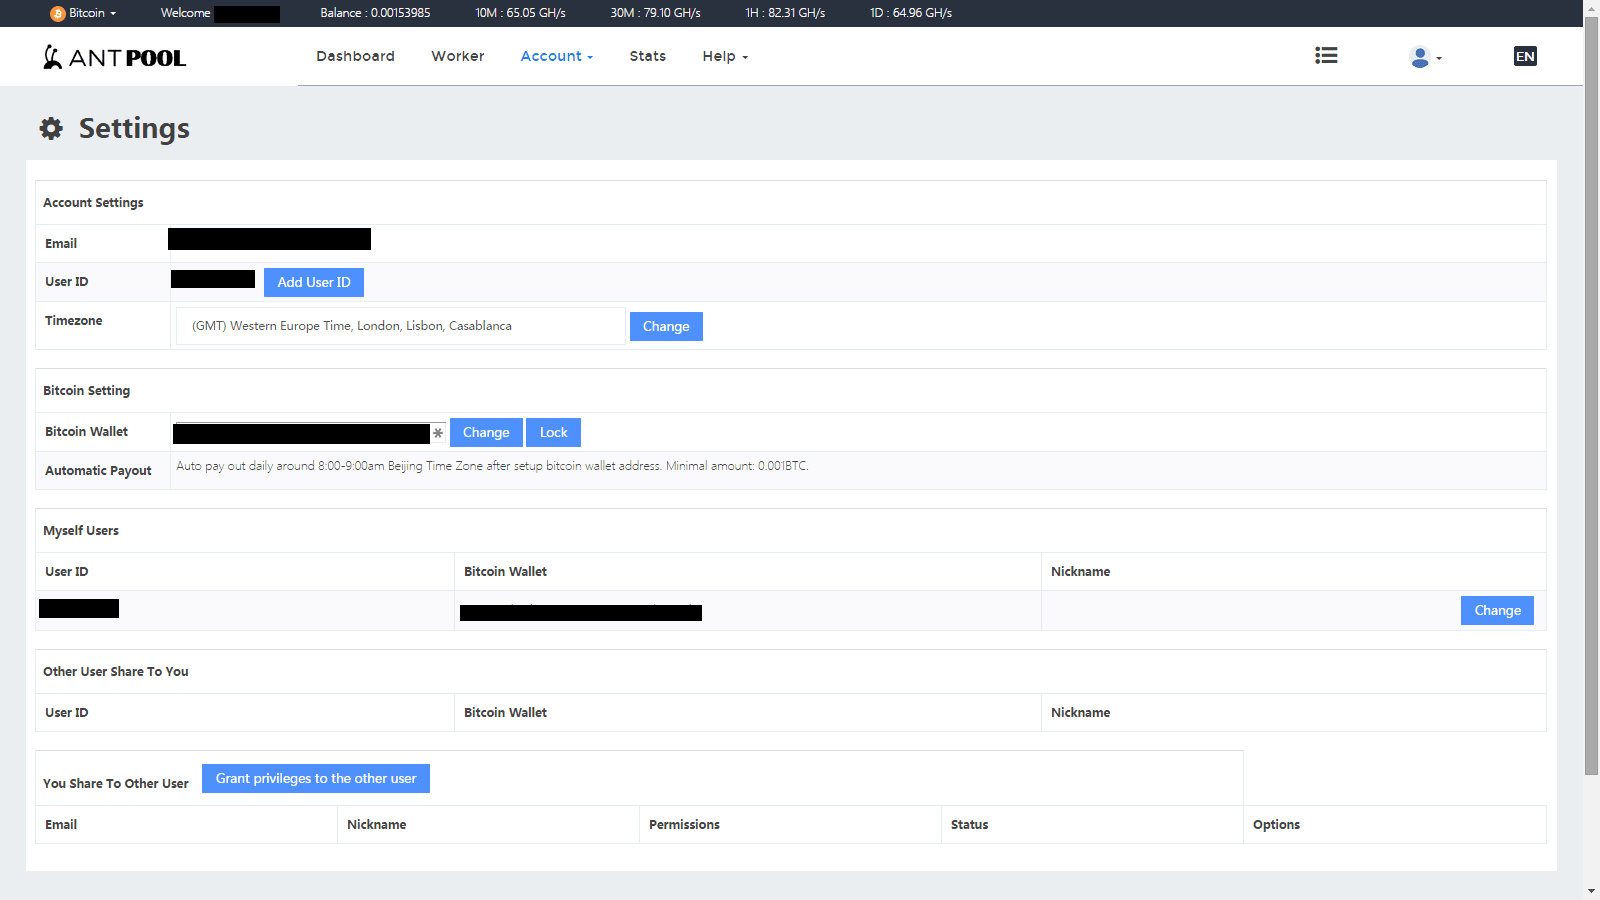Expand the Help menu
The image size is (1600, 900).
[x=725, y=56]
